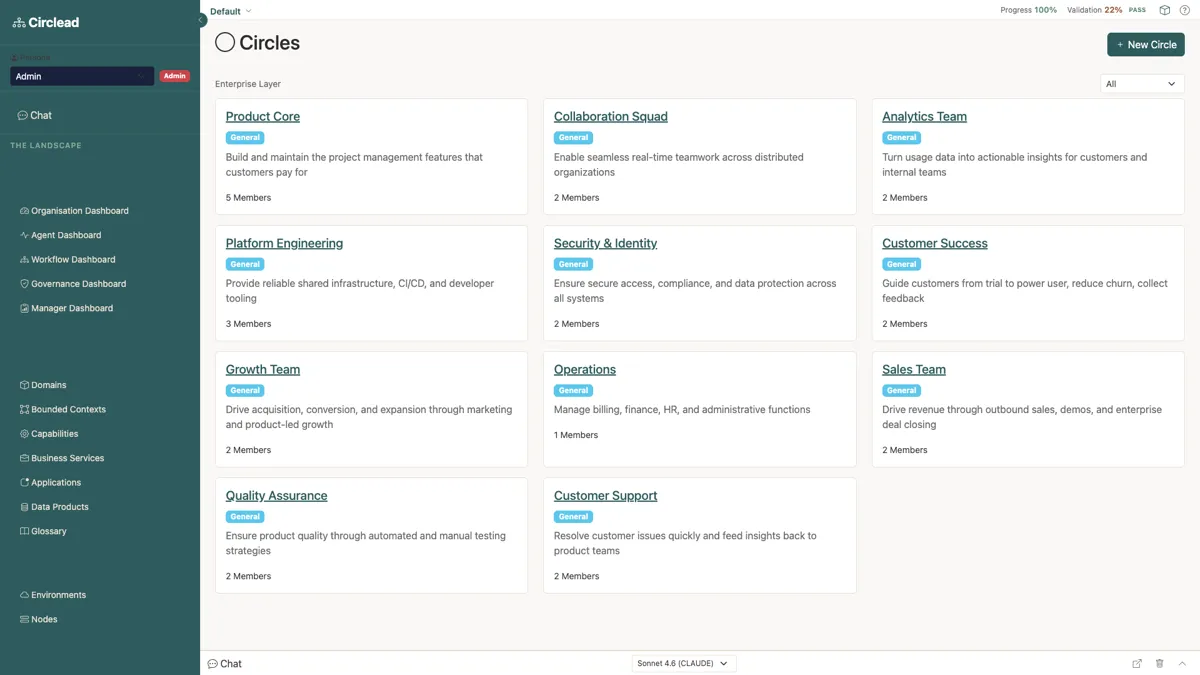Click '1 Members' on Operations card
This screenshot has height=675, width=1200.
[x=576, y=435]
